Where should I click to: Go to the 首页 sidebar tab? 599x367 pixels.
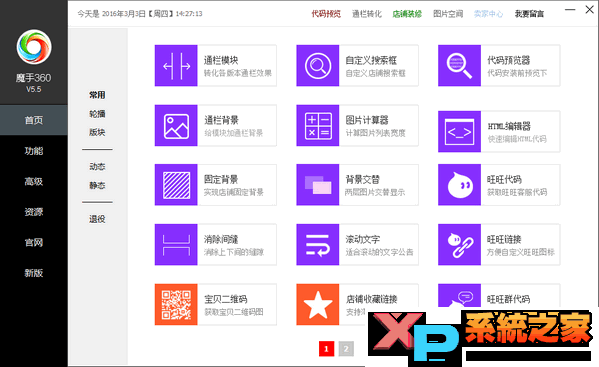(34, 120)
